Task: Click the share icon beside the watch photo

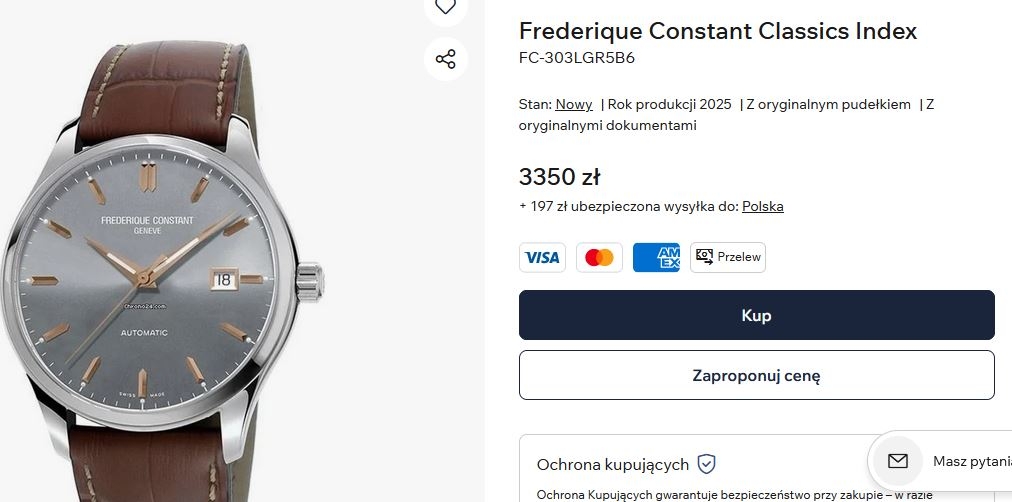Action: pos(445,59)
